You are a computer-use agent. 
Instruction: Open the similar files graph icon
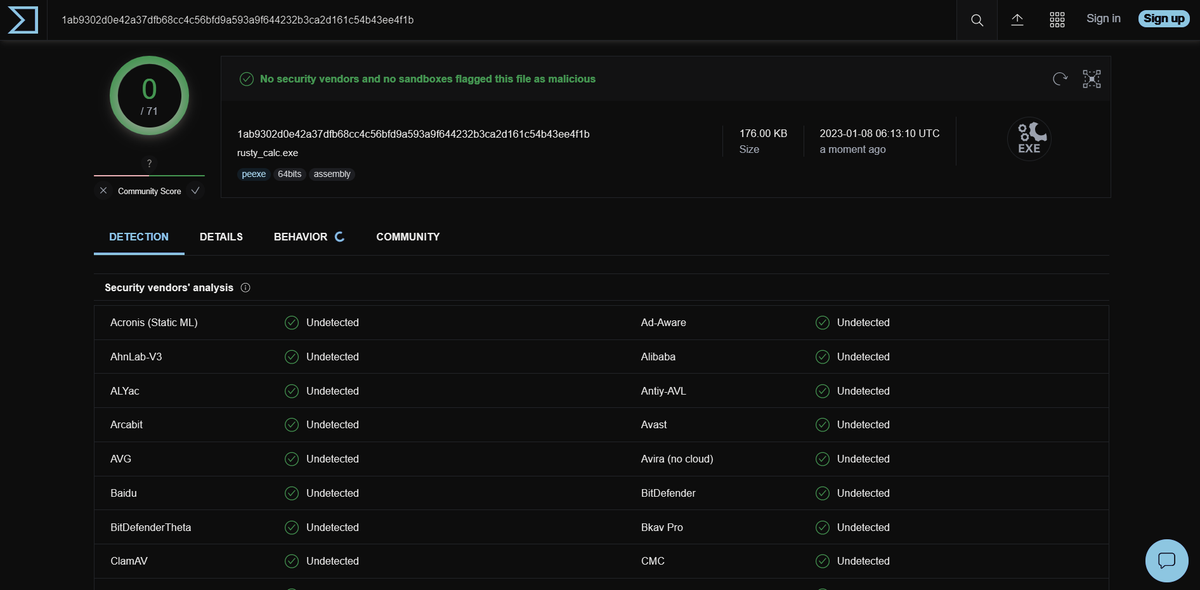coord(1092,79)
